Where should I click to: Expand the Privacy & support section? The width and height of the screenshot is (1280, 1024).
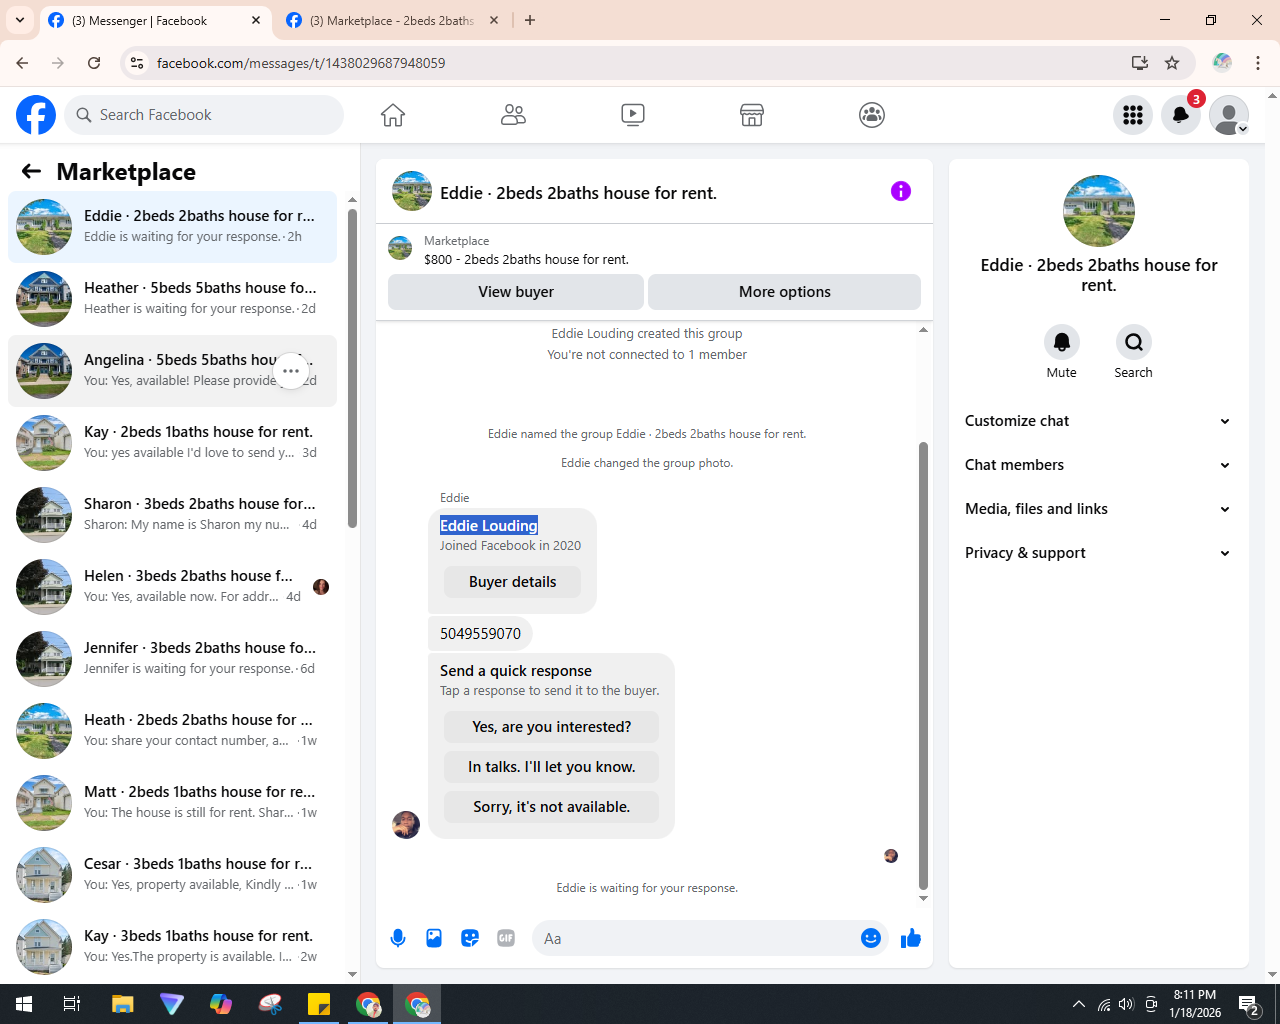[x=1098, y=553]
